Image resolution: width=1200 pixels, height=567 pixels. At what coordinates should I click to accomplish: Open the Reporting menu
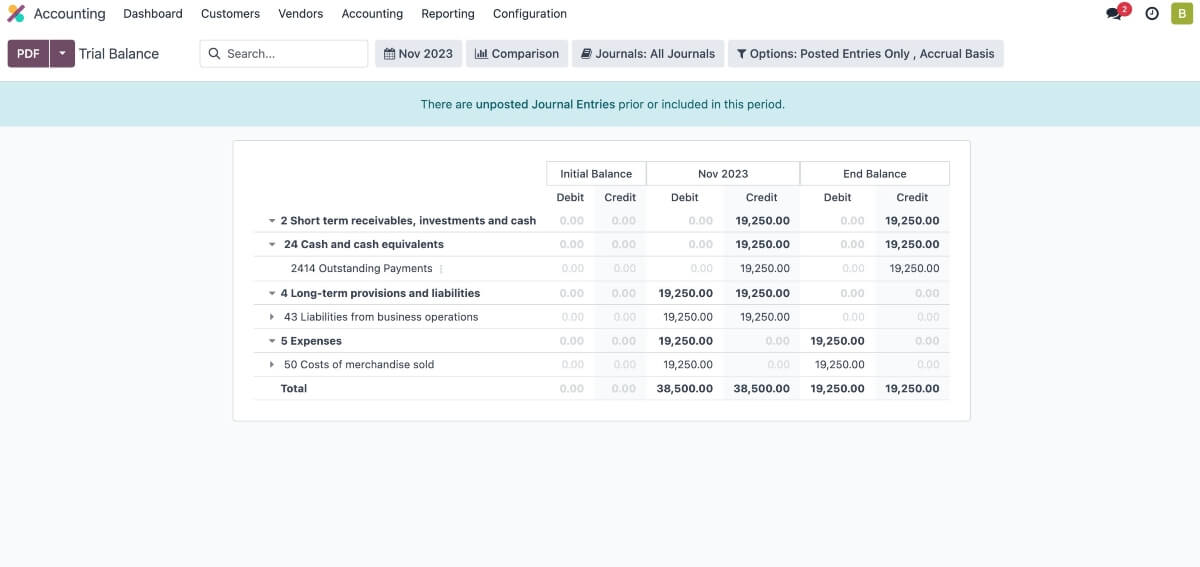tap(448, 14)
